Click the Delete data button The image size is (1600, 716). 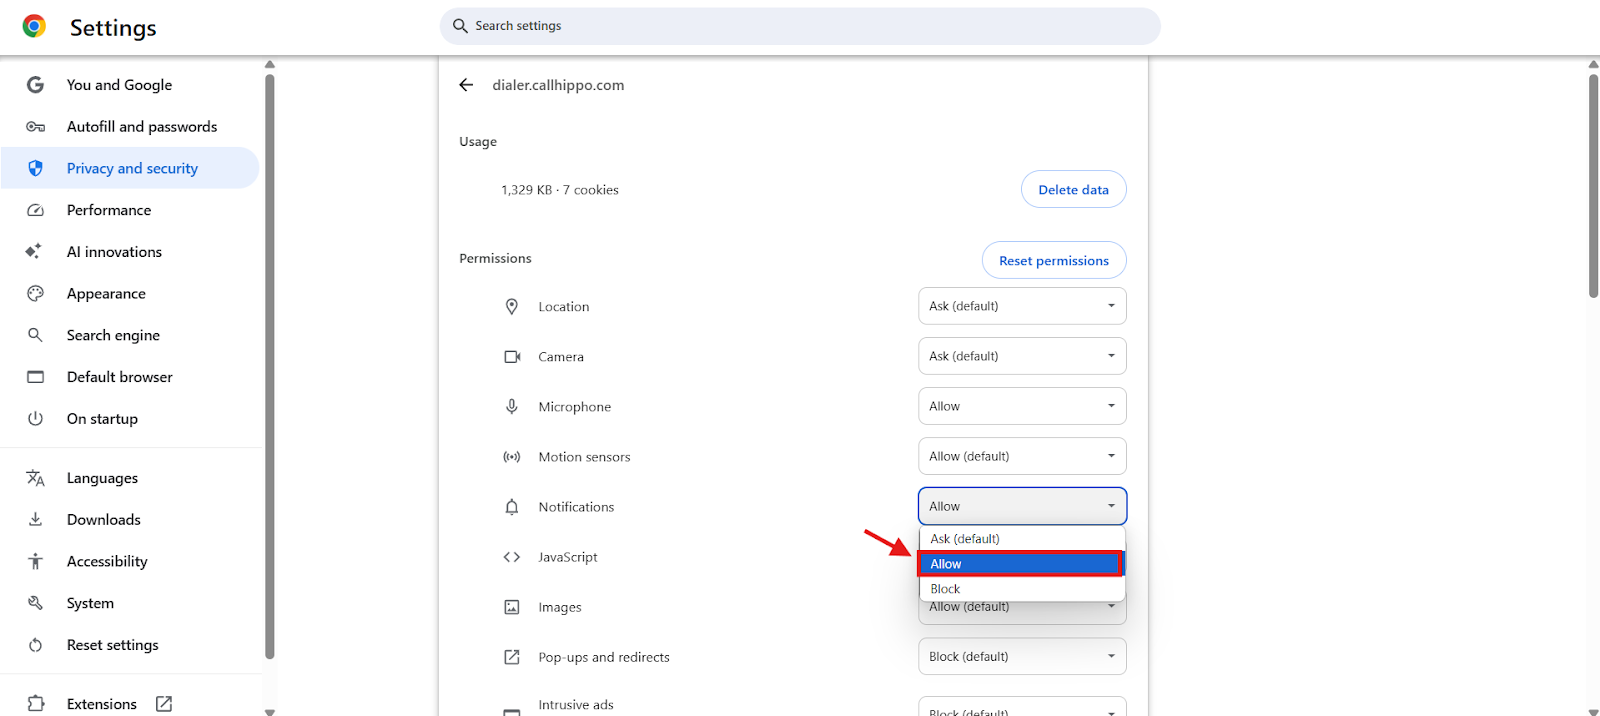(x=1073, y=190)
